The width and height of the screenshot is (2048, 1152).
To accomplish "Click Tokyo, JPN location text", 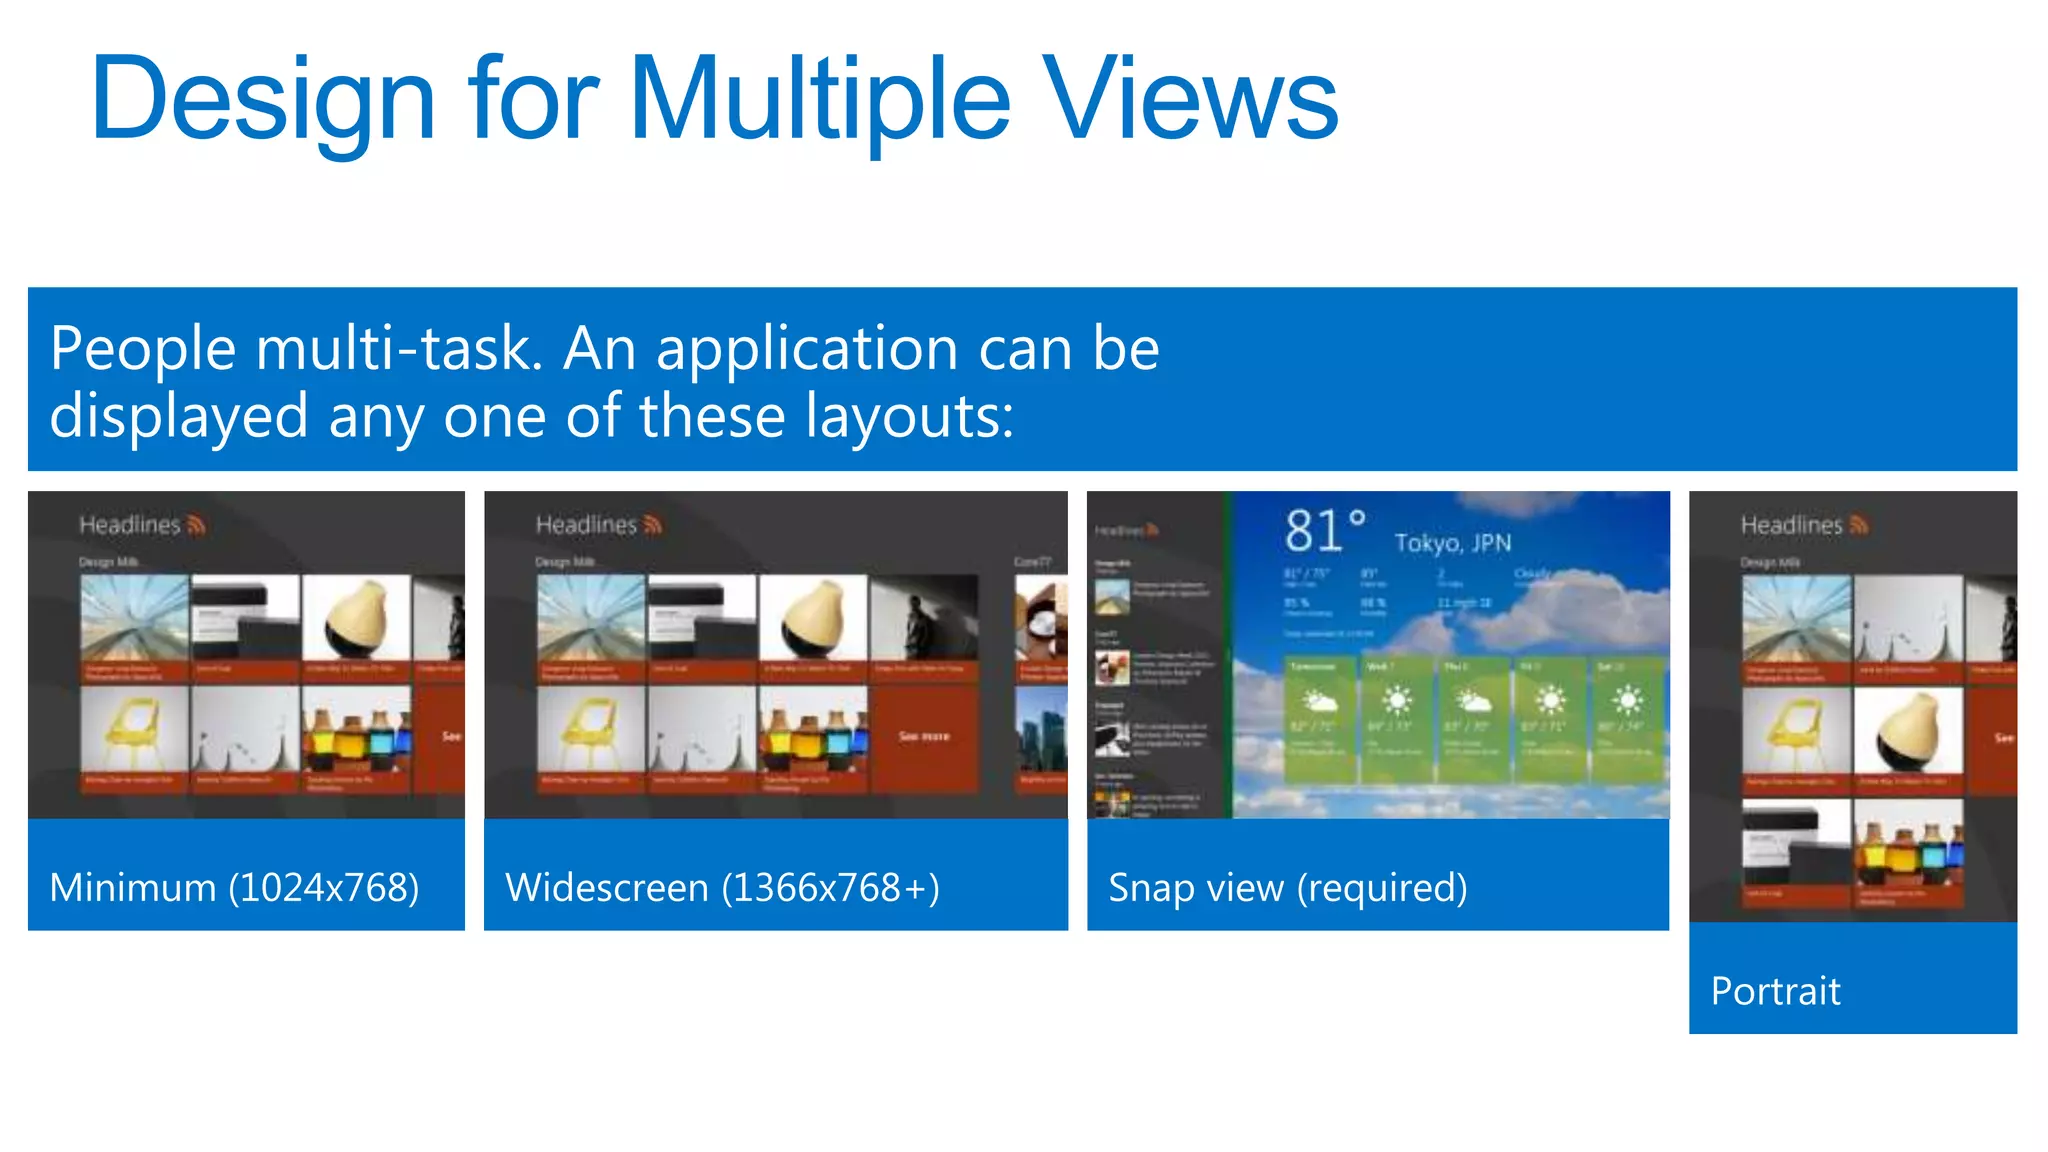I will [1452, 543].
